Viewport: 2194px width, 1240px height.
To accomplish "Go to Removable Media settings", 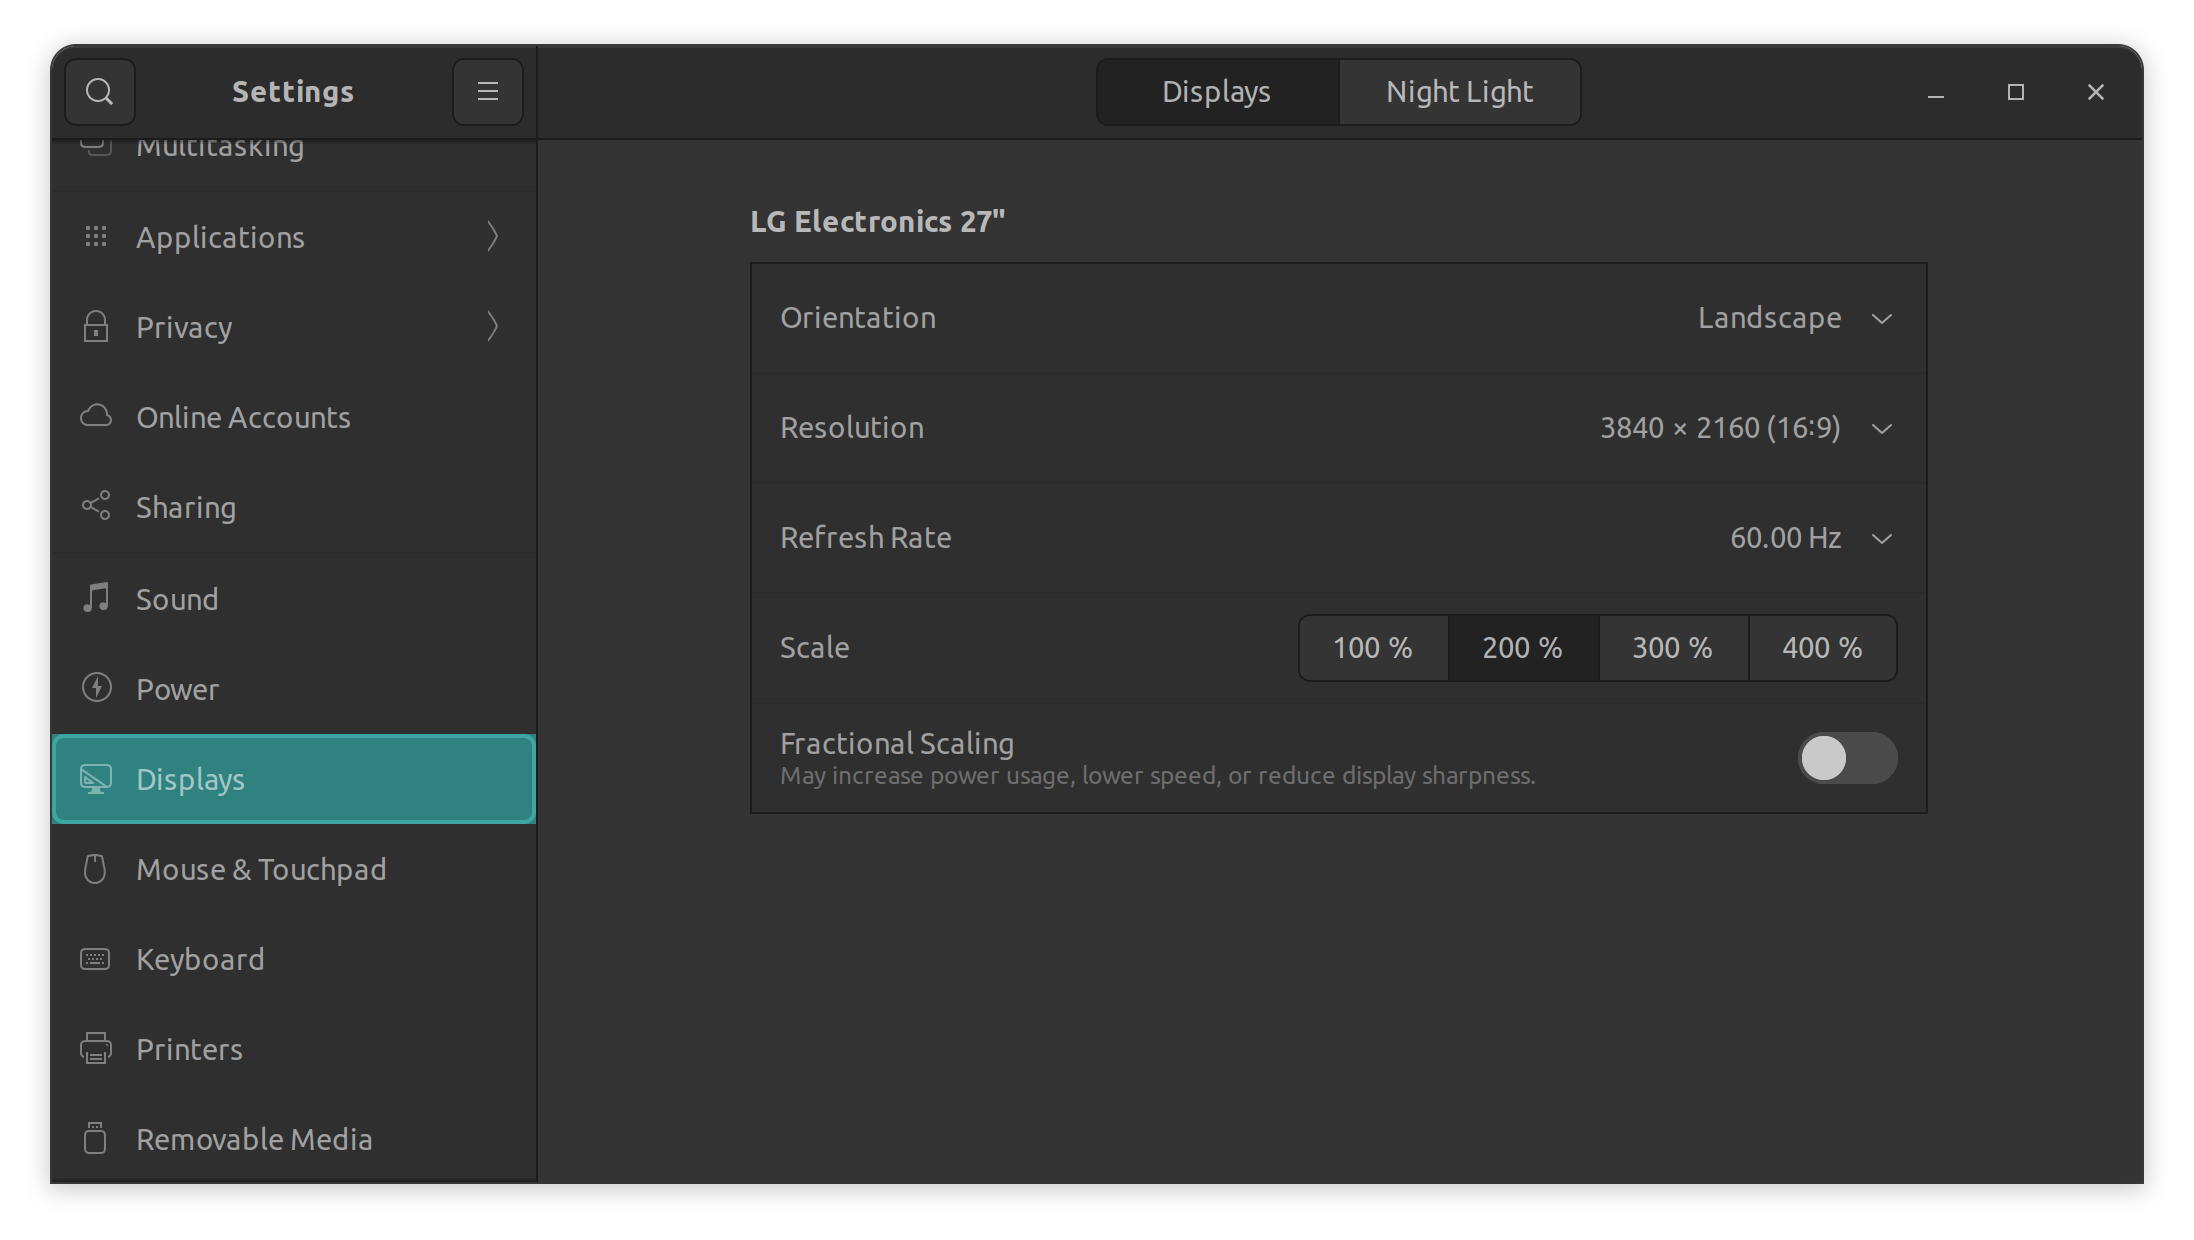I will pos(254,1139).
